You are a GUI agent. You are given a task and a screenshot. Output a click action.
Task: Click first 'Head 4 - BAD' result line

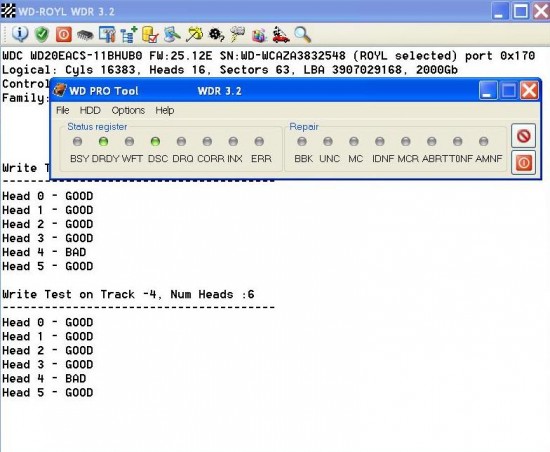coord(44,252)
